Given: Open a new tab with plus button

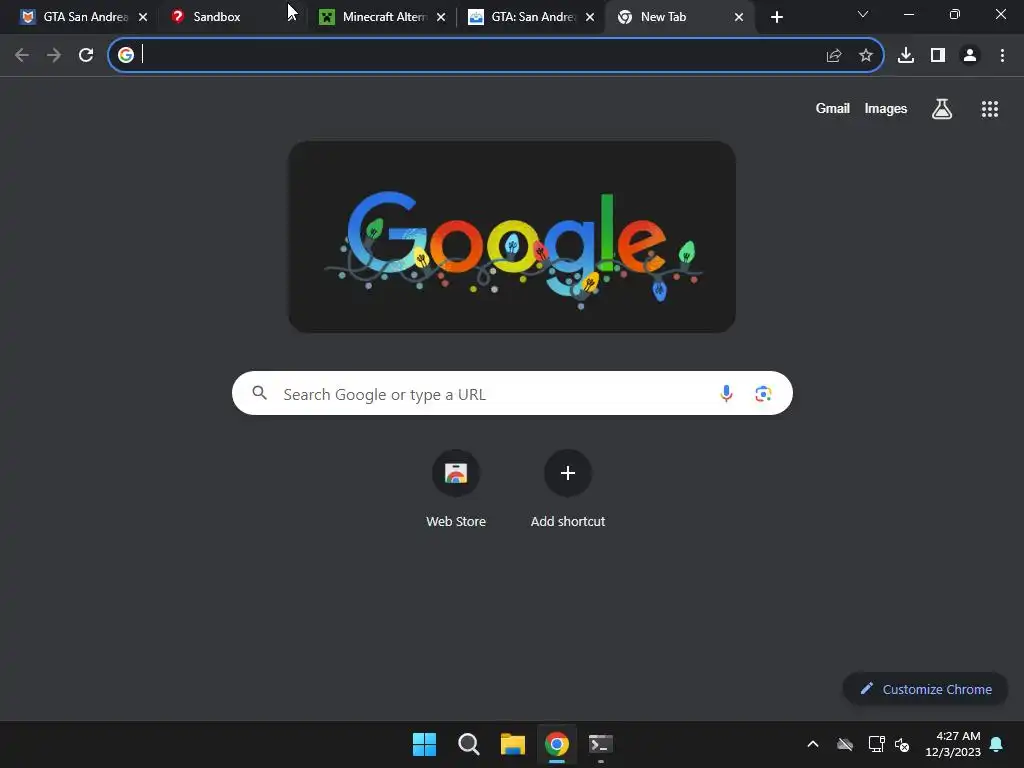Looking at the screenshot, I should pos(776,18).
